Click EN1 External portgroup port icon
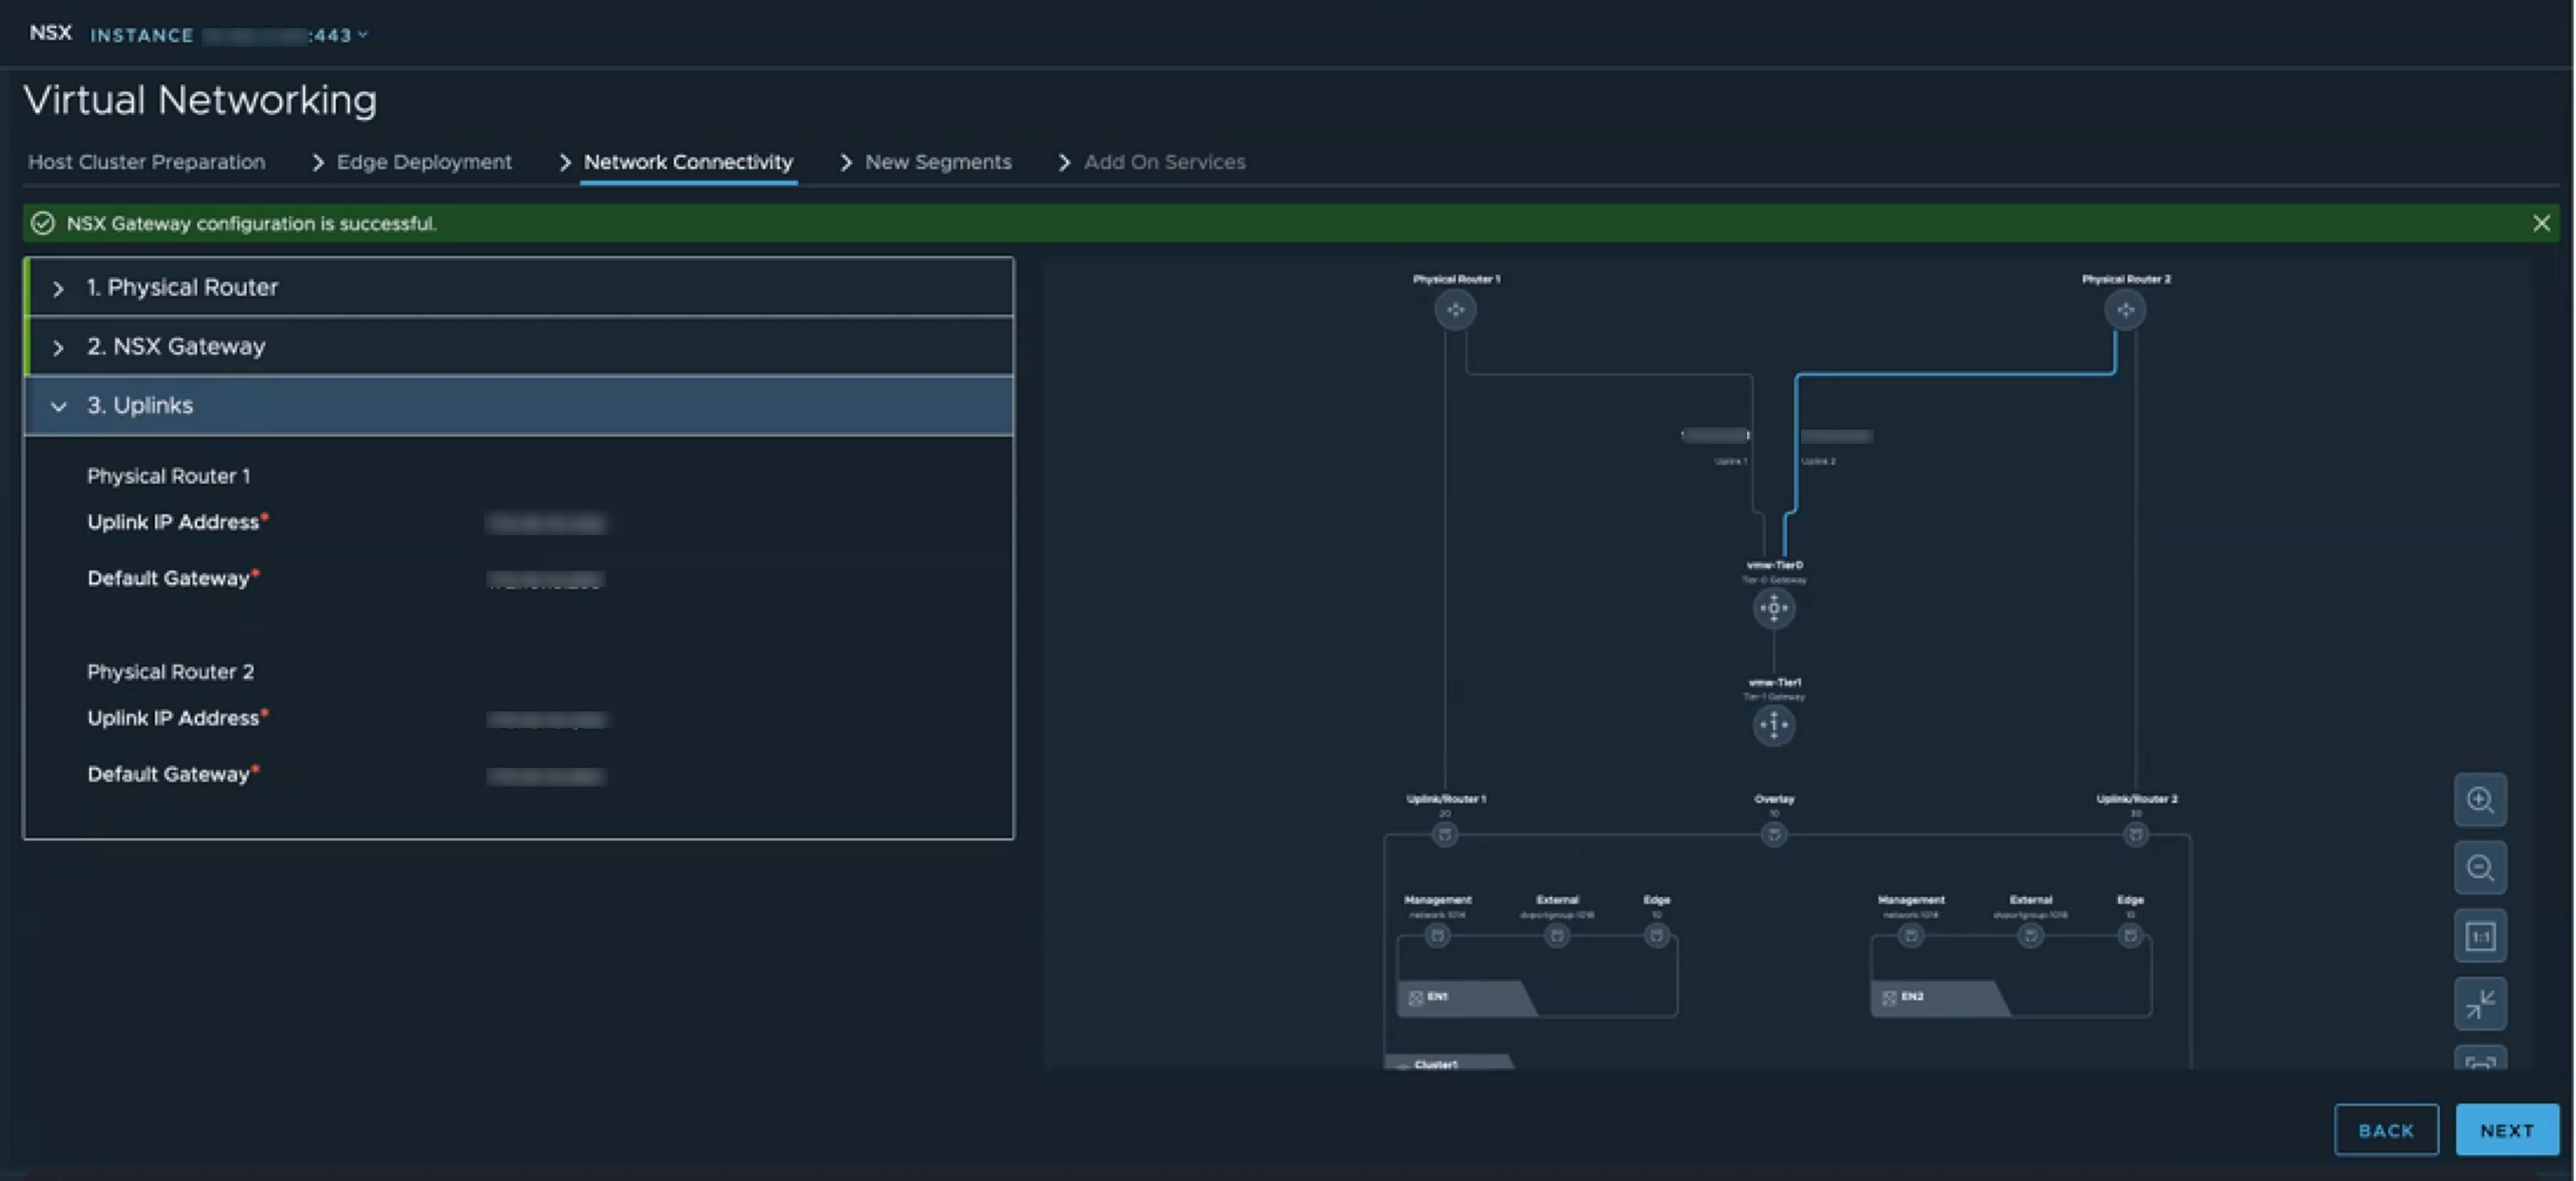The height and width of the screenshot is (1181, 2576). click(1557, 936)
